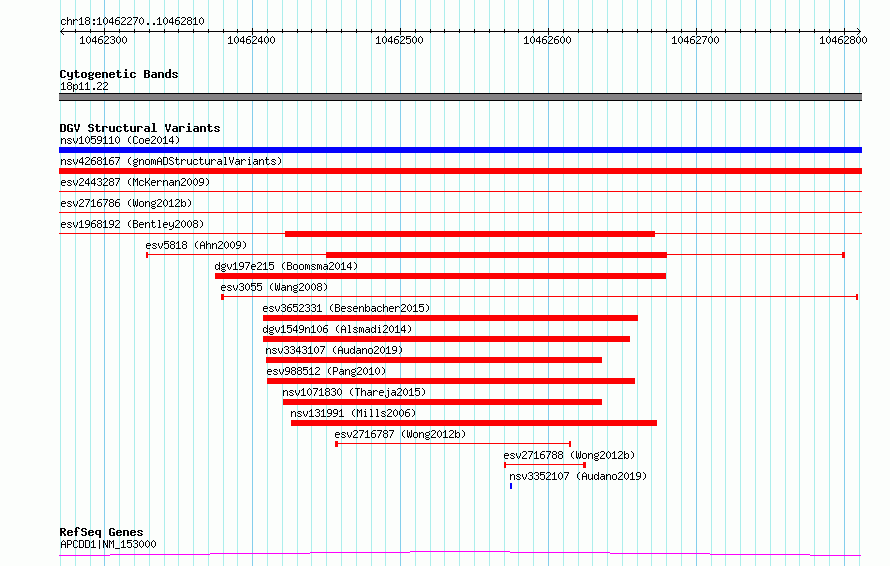Viewport: 890px width, 566px height.
Task: Open variant esv2716788 (Wong2012b) label
Action: 569,455
